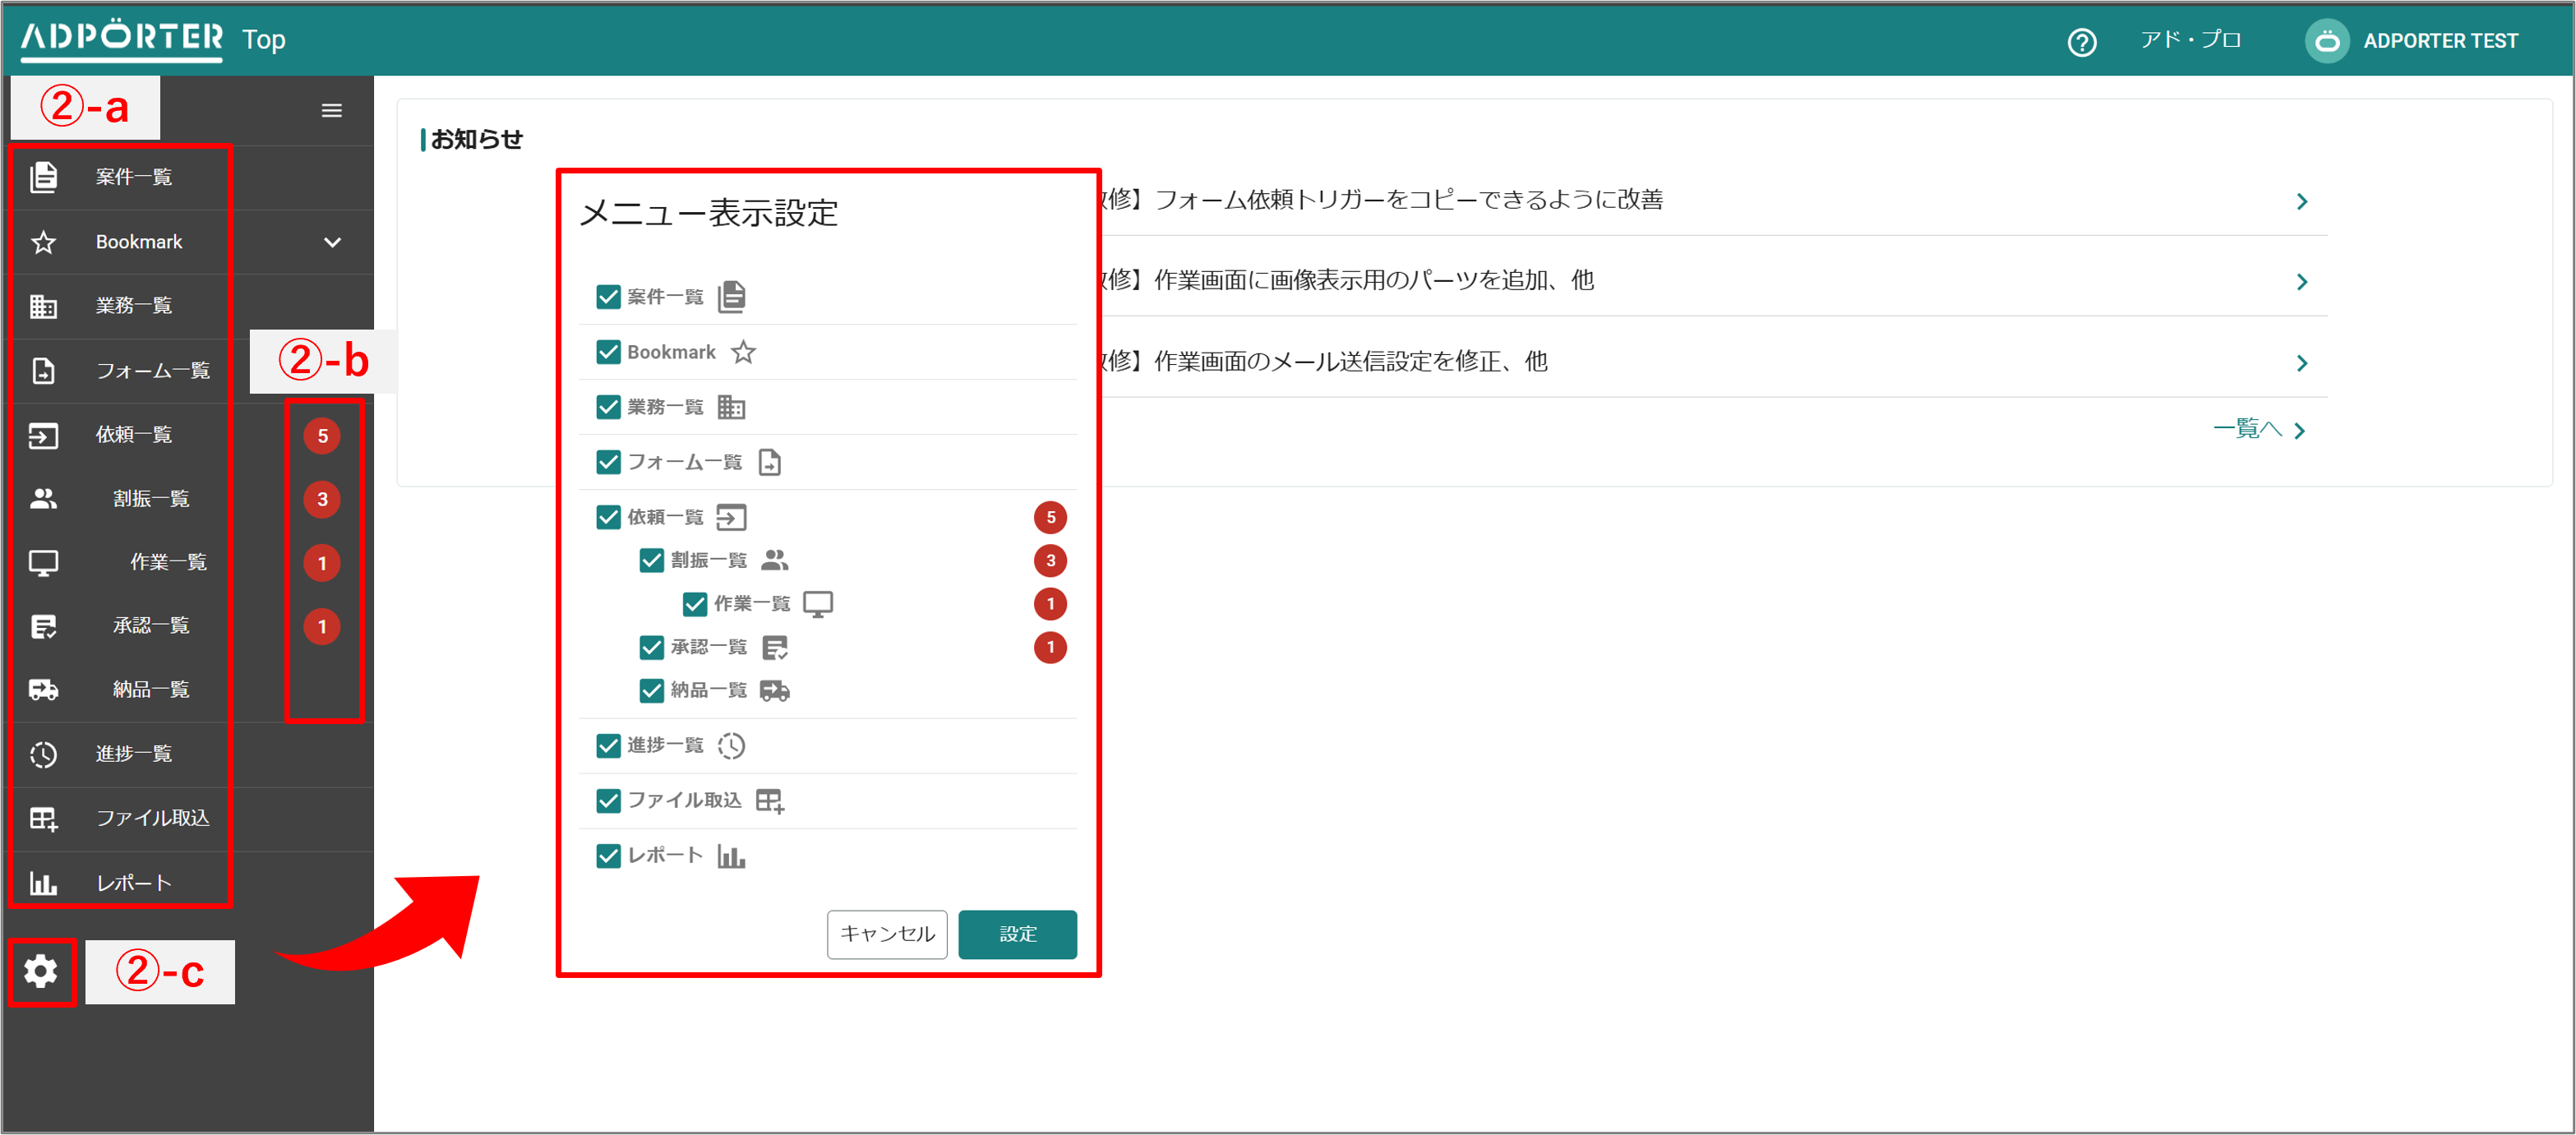Screen dimensions: 2576x1135
Task: Click the 設定 button in dialog
Action: click(x=1017, y=934)
